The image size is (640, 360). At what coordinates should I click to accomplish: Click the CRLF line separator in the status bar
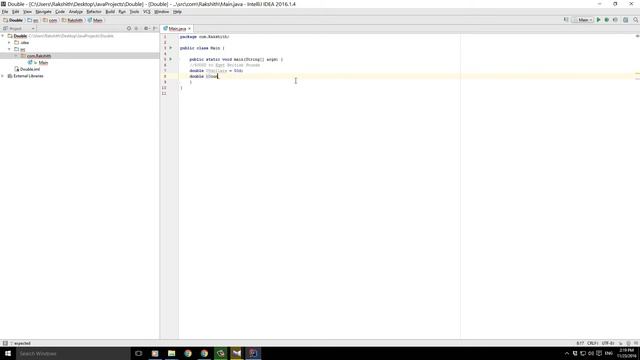click(593, 343)
